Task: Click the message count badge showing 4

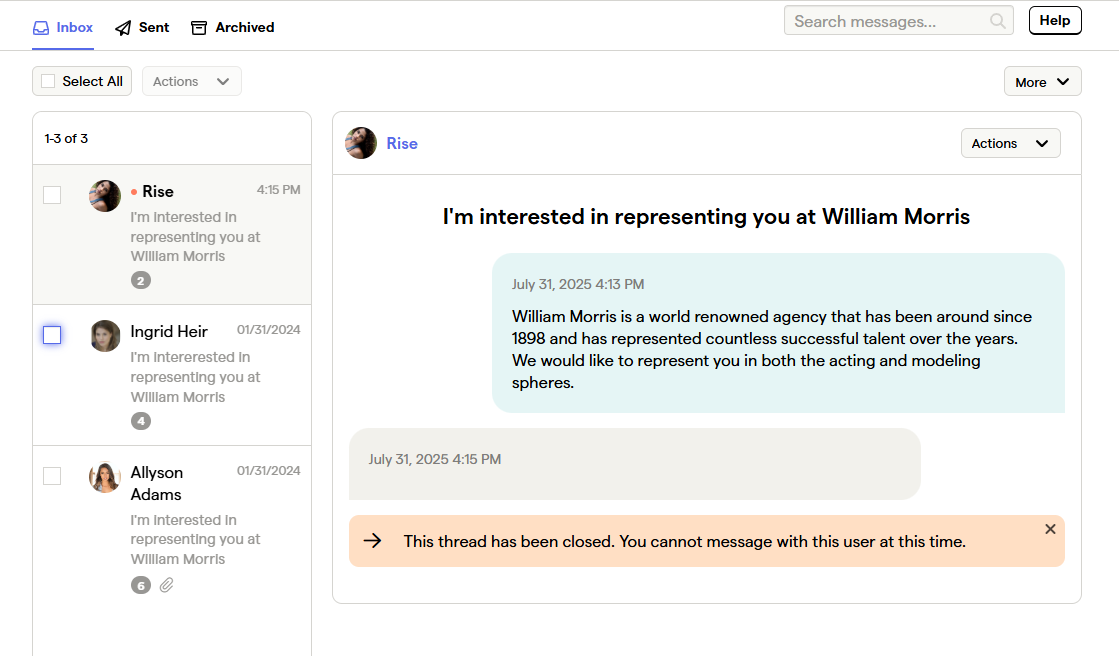Action: pyautogui.click(x=141, y=421)
